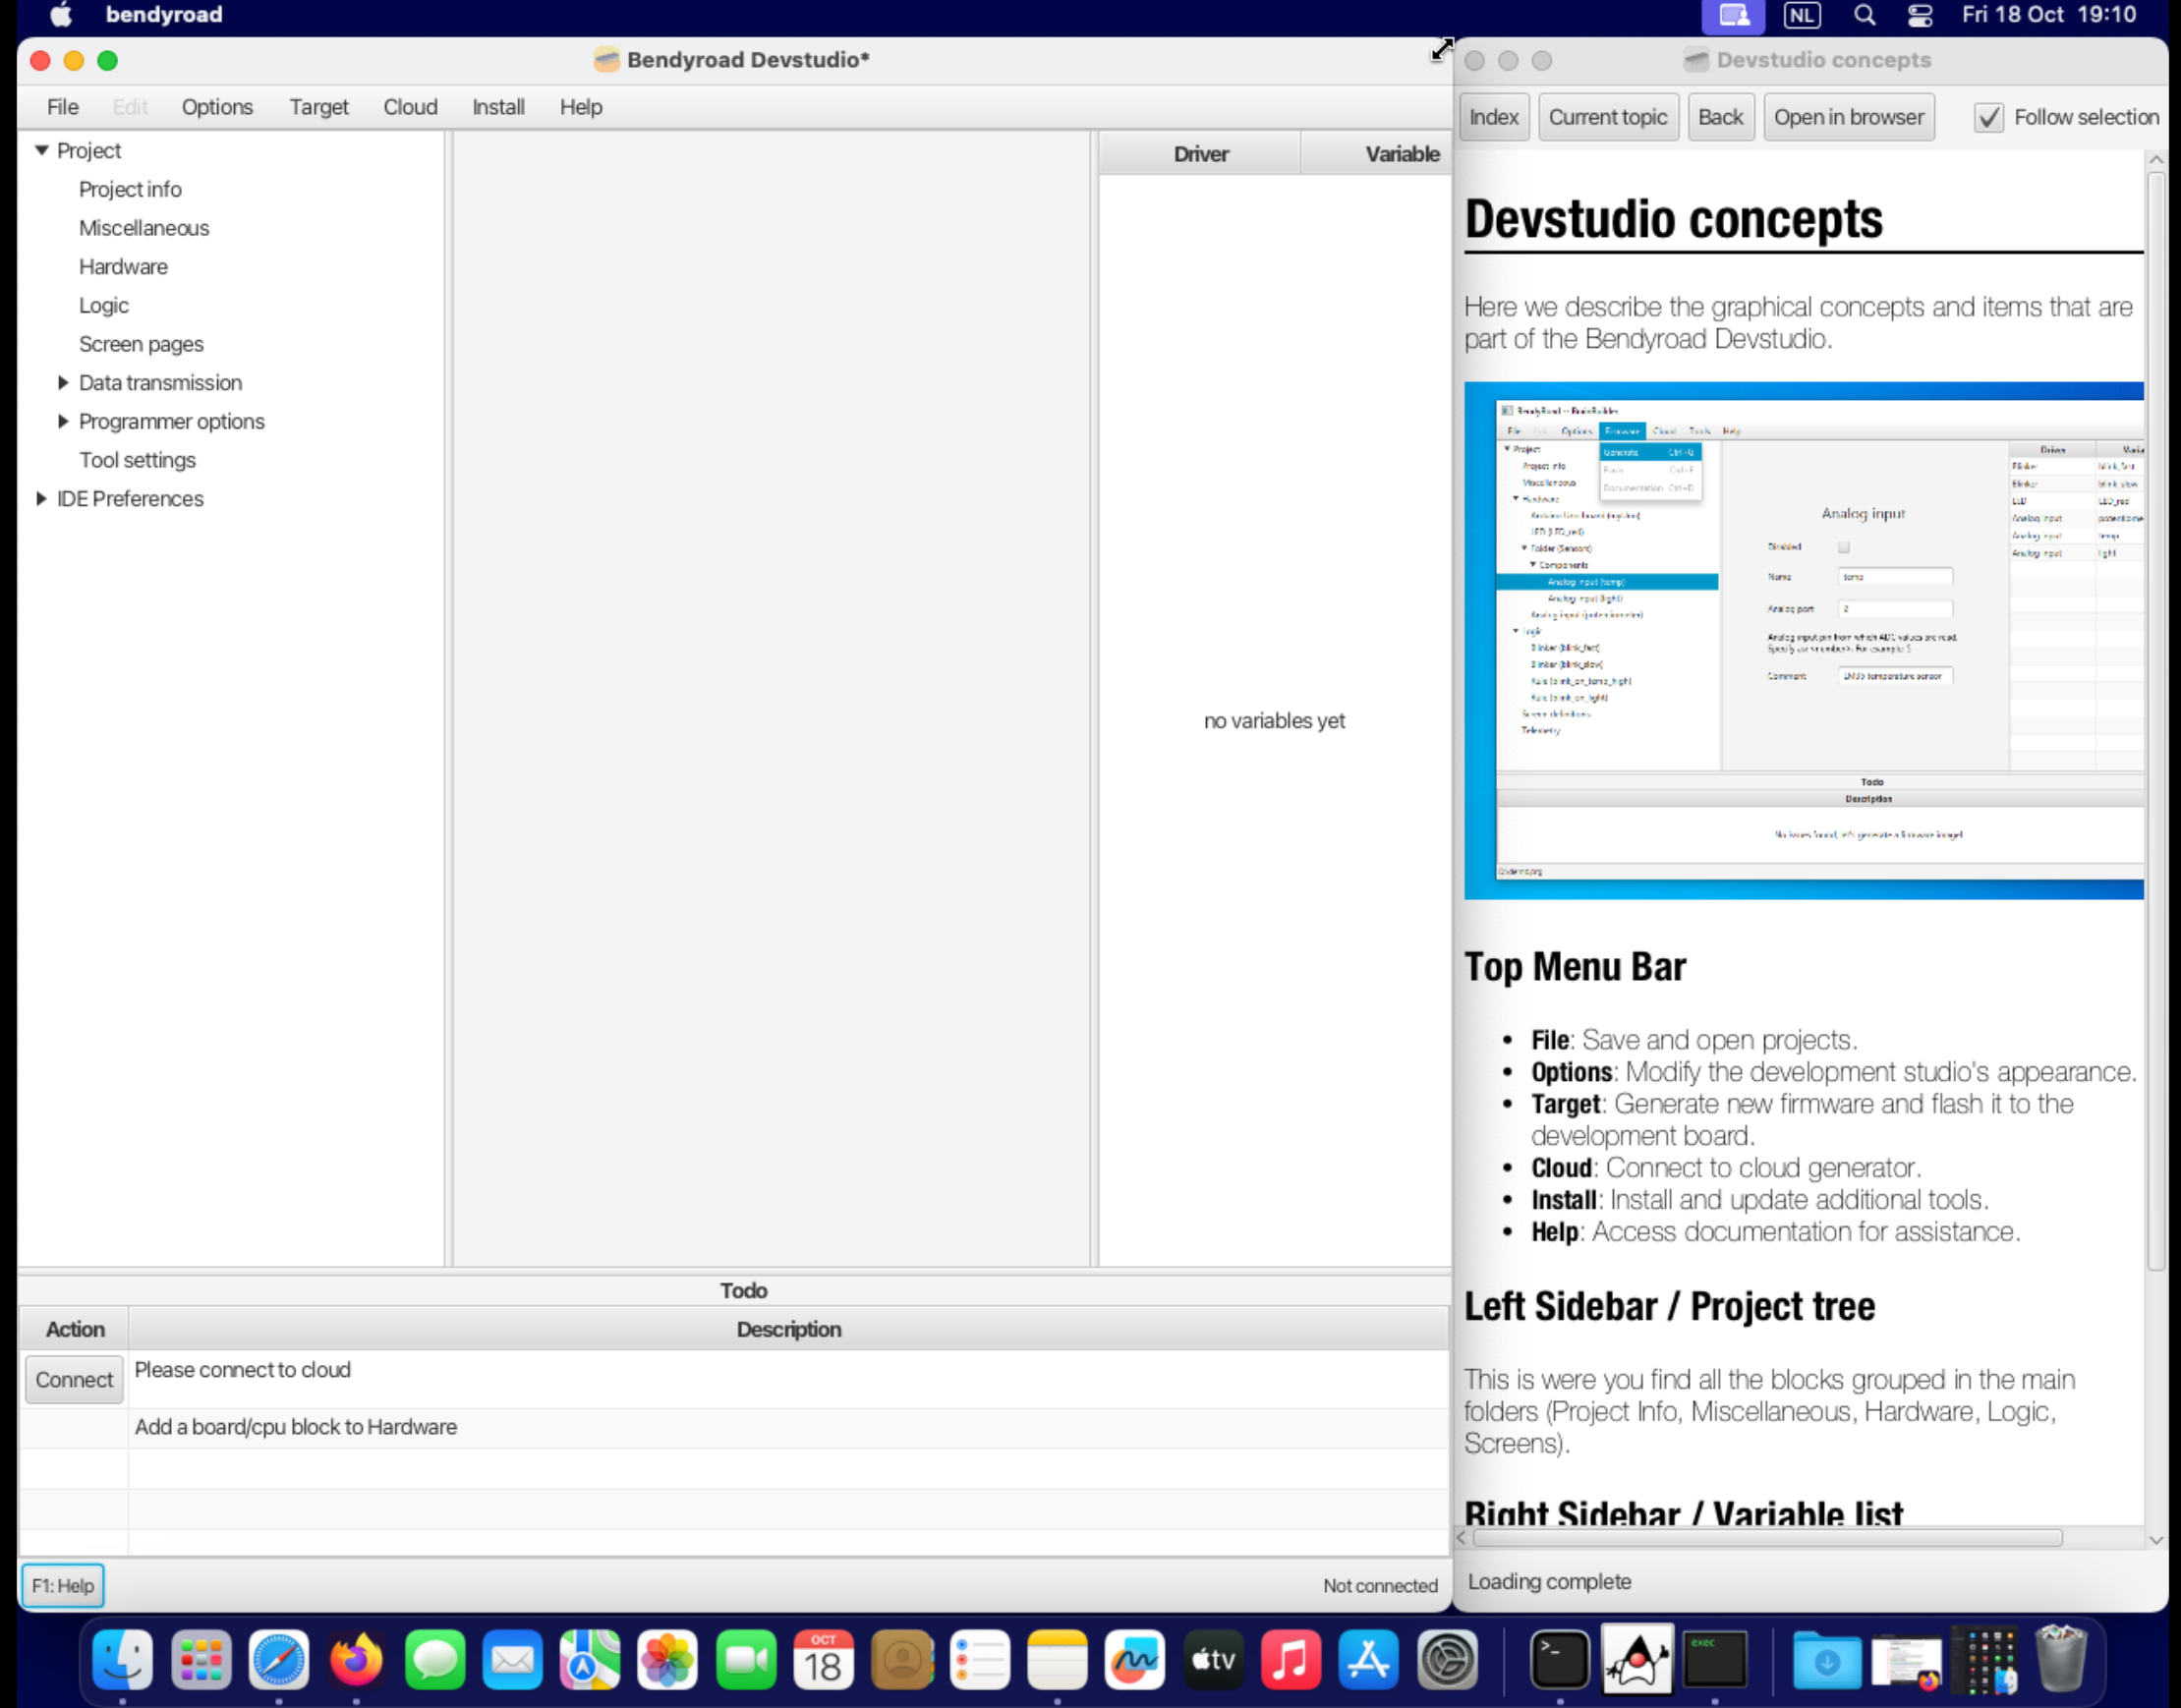Click the help window vertical scrollbar
The height and width of the screenshot is (1708, 2181).
(2156, 720)
